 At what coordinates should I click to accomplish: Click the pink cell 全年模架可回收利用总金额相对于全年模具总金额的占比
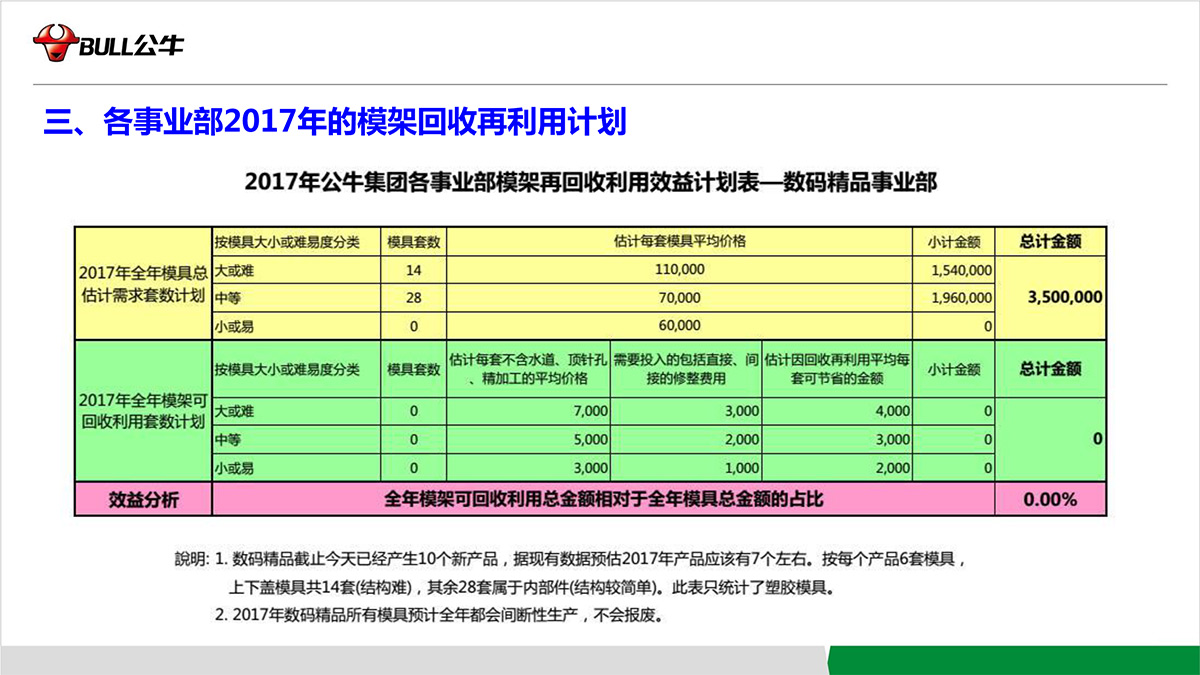coord(603,499)
